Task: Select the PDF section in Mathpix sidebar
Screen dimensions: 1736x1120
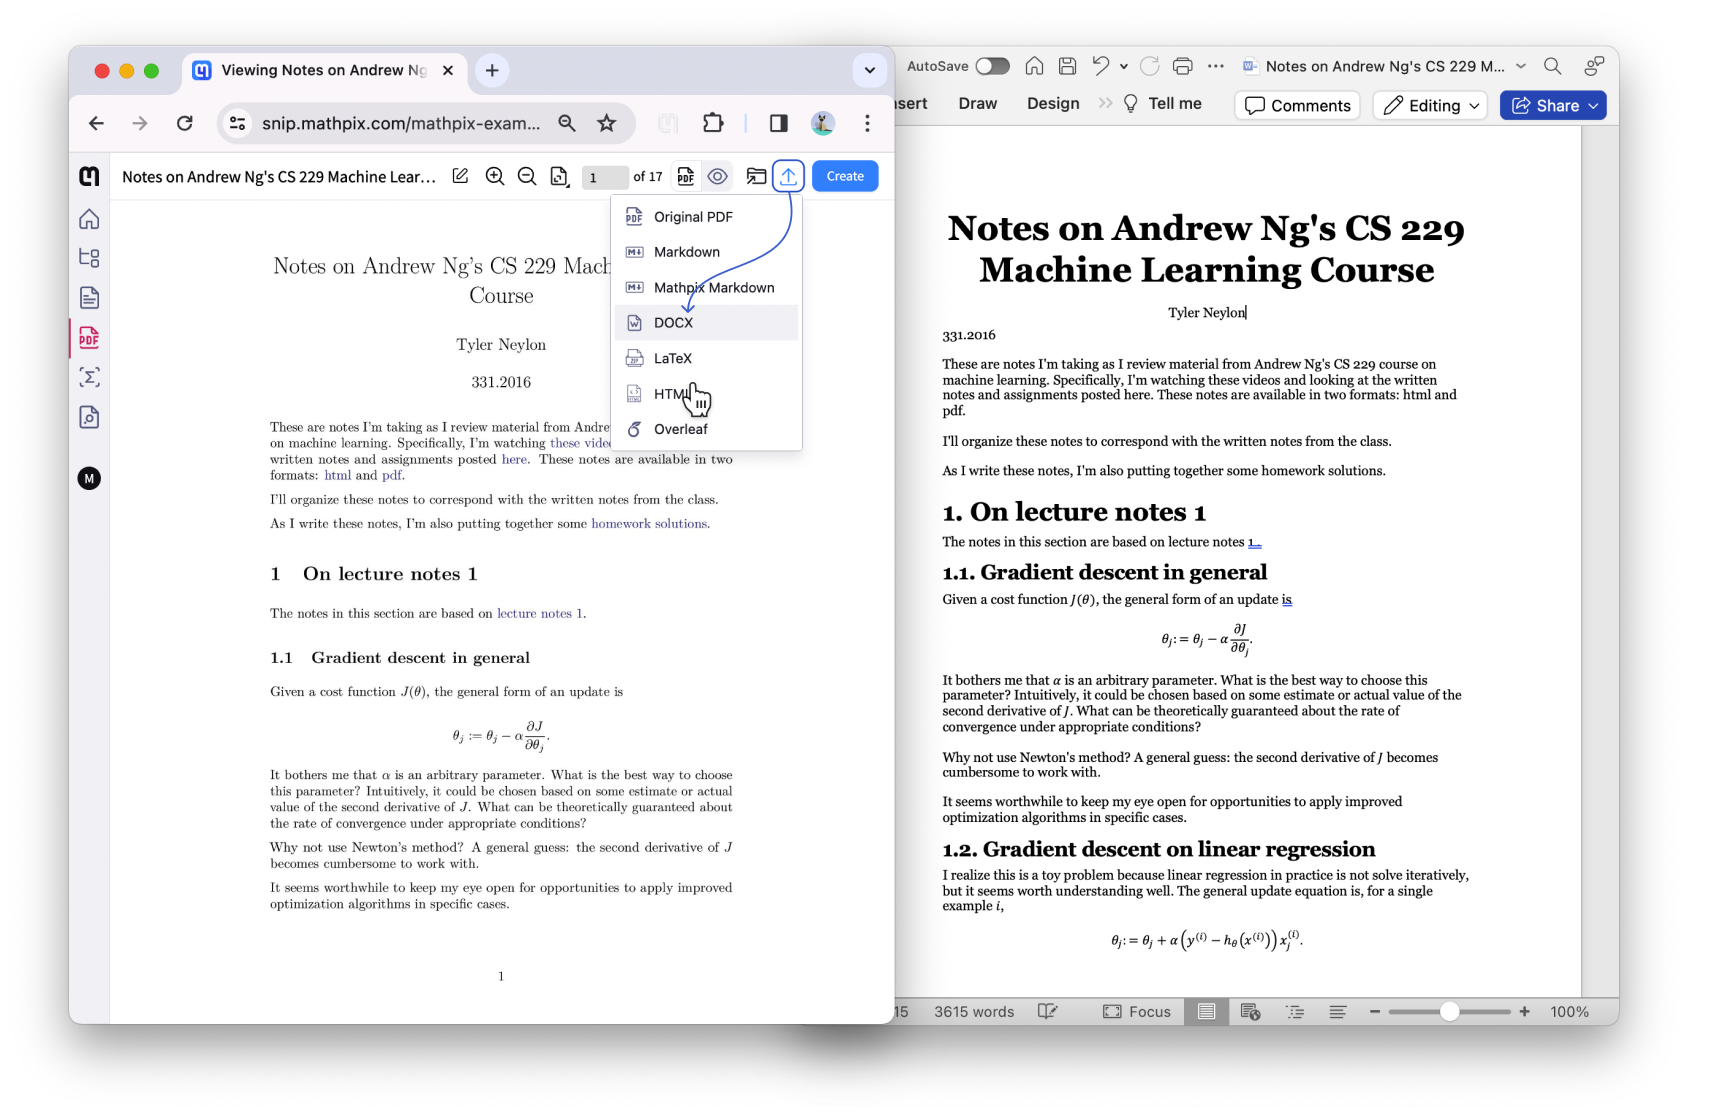Action: 89,338
